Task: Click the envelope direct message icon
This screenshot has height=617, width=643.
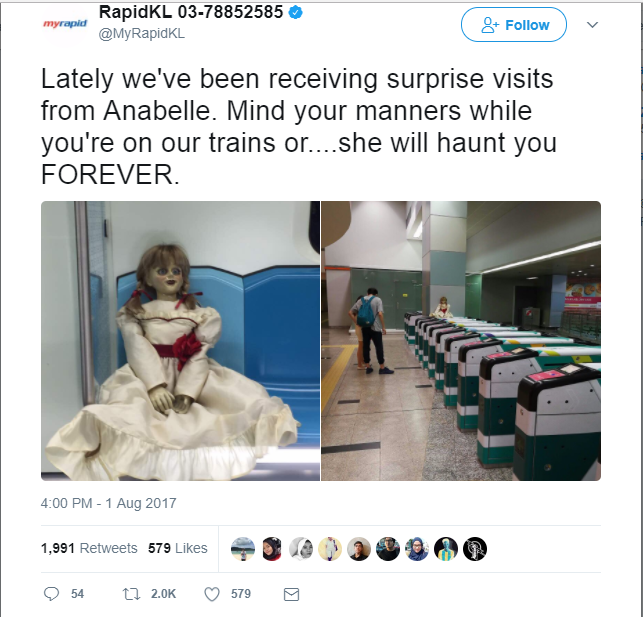Action: click(x=291, y=594)
